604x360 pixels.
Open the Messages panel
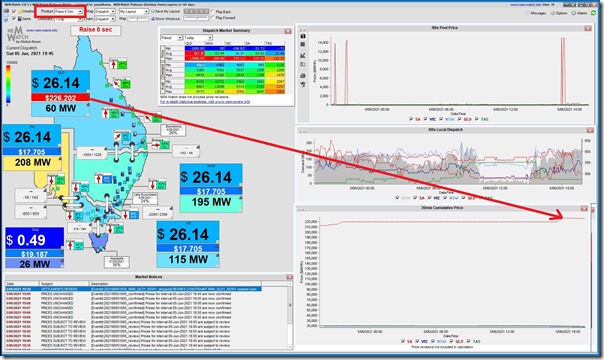click(536, 13)
